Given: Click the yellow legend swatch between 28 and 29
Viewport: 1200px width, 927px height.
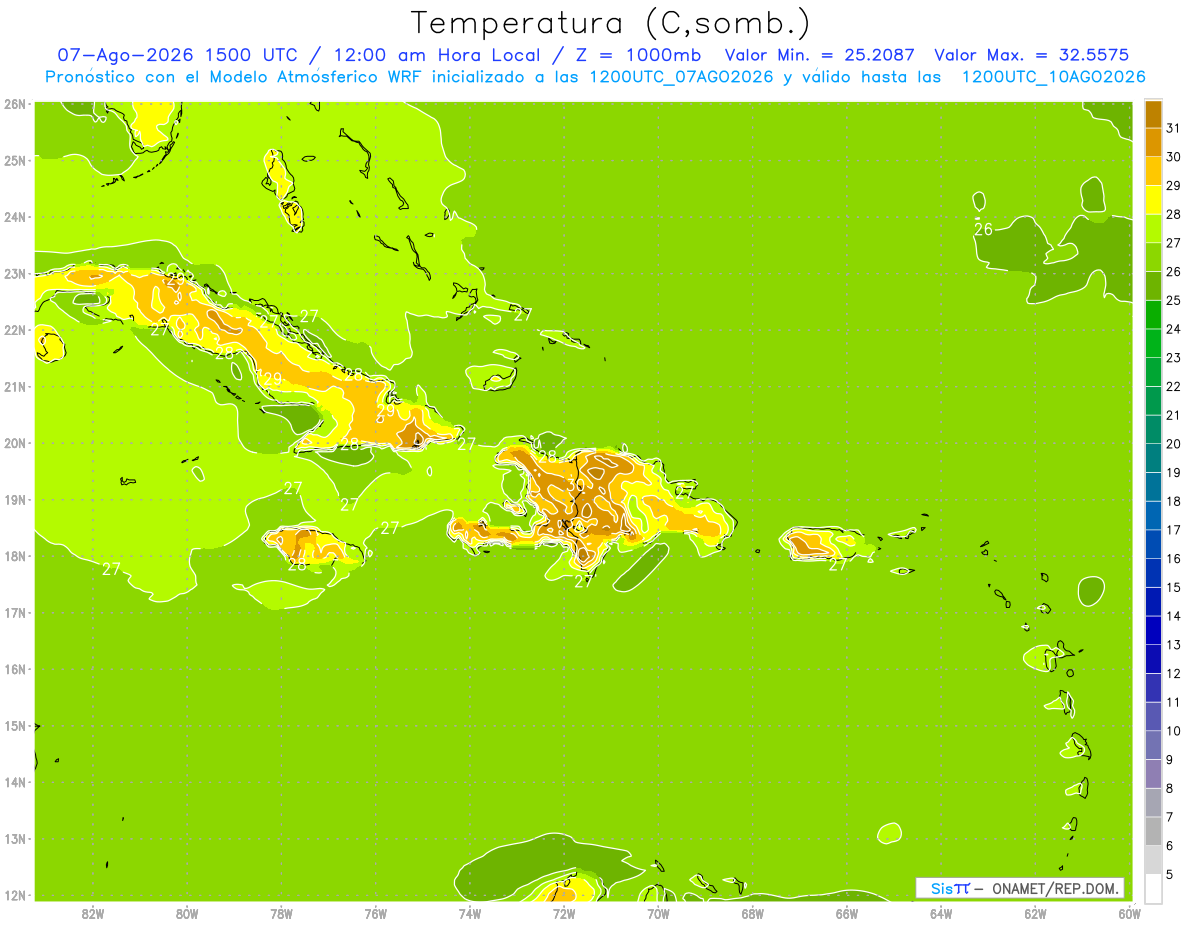Looking at the screenshot, I should pos(1154,200).
